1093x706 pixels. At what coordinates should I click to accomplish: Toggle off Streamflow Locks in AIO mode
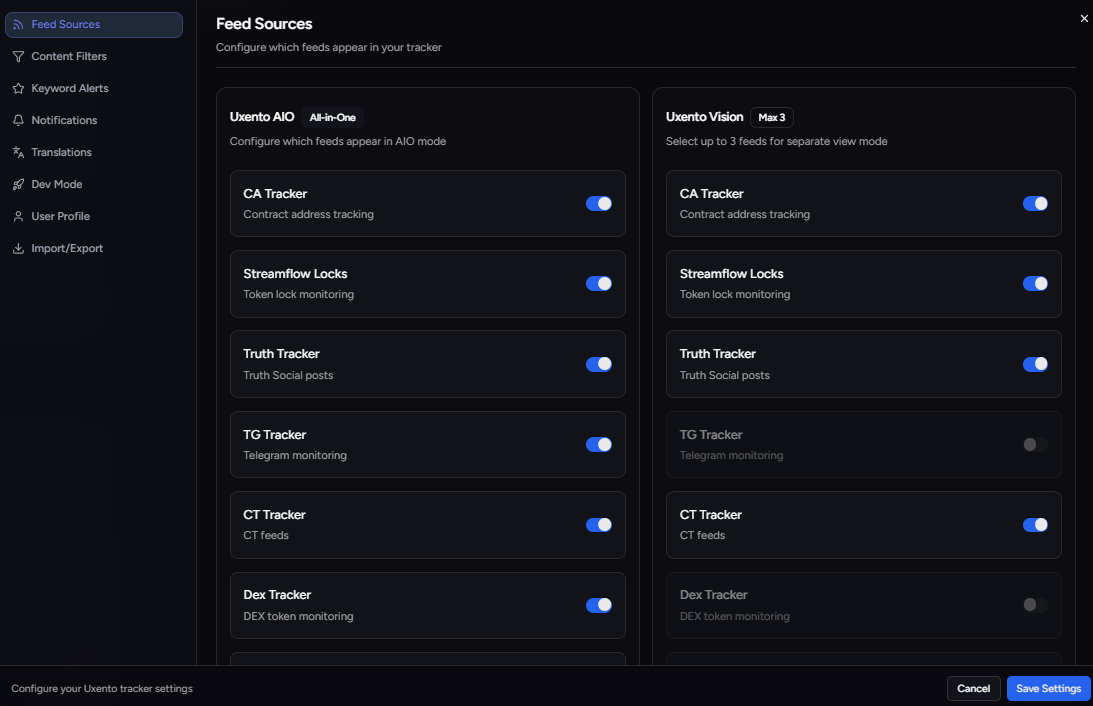(x=598, y=283)
